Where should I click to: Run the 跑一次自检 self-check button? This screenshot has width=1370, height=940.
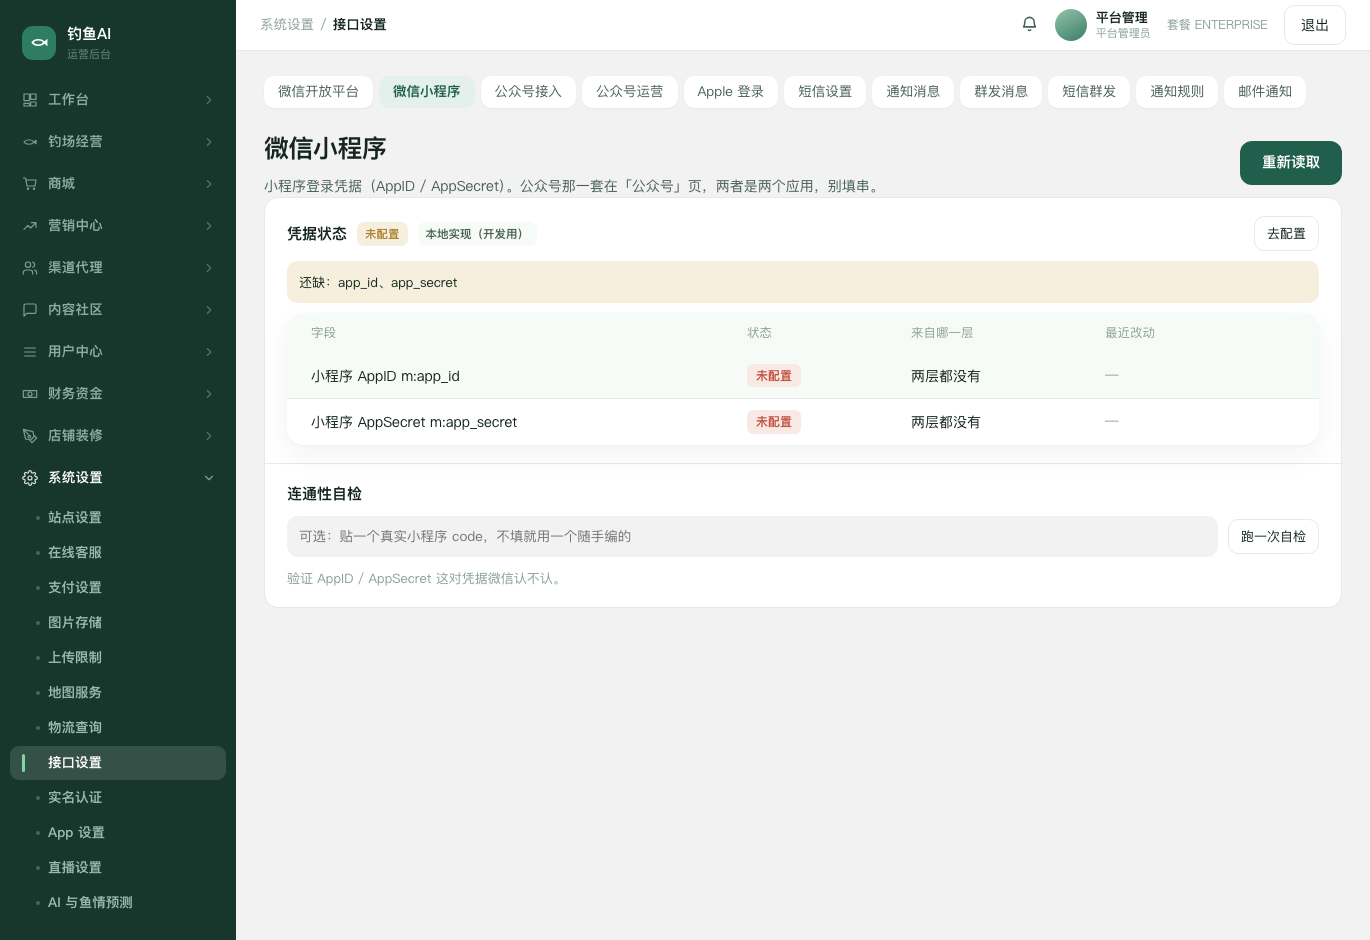click(x=1273, y=537)
